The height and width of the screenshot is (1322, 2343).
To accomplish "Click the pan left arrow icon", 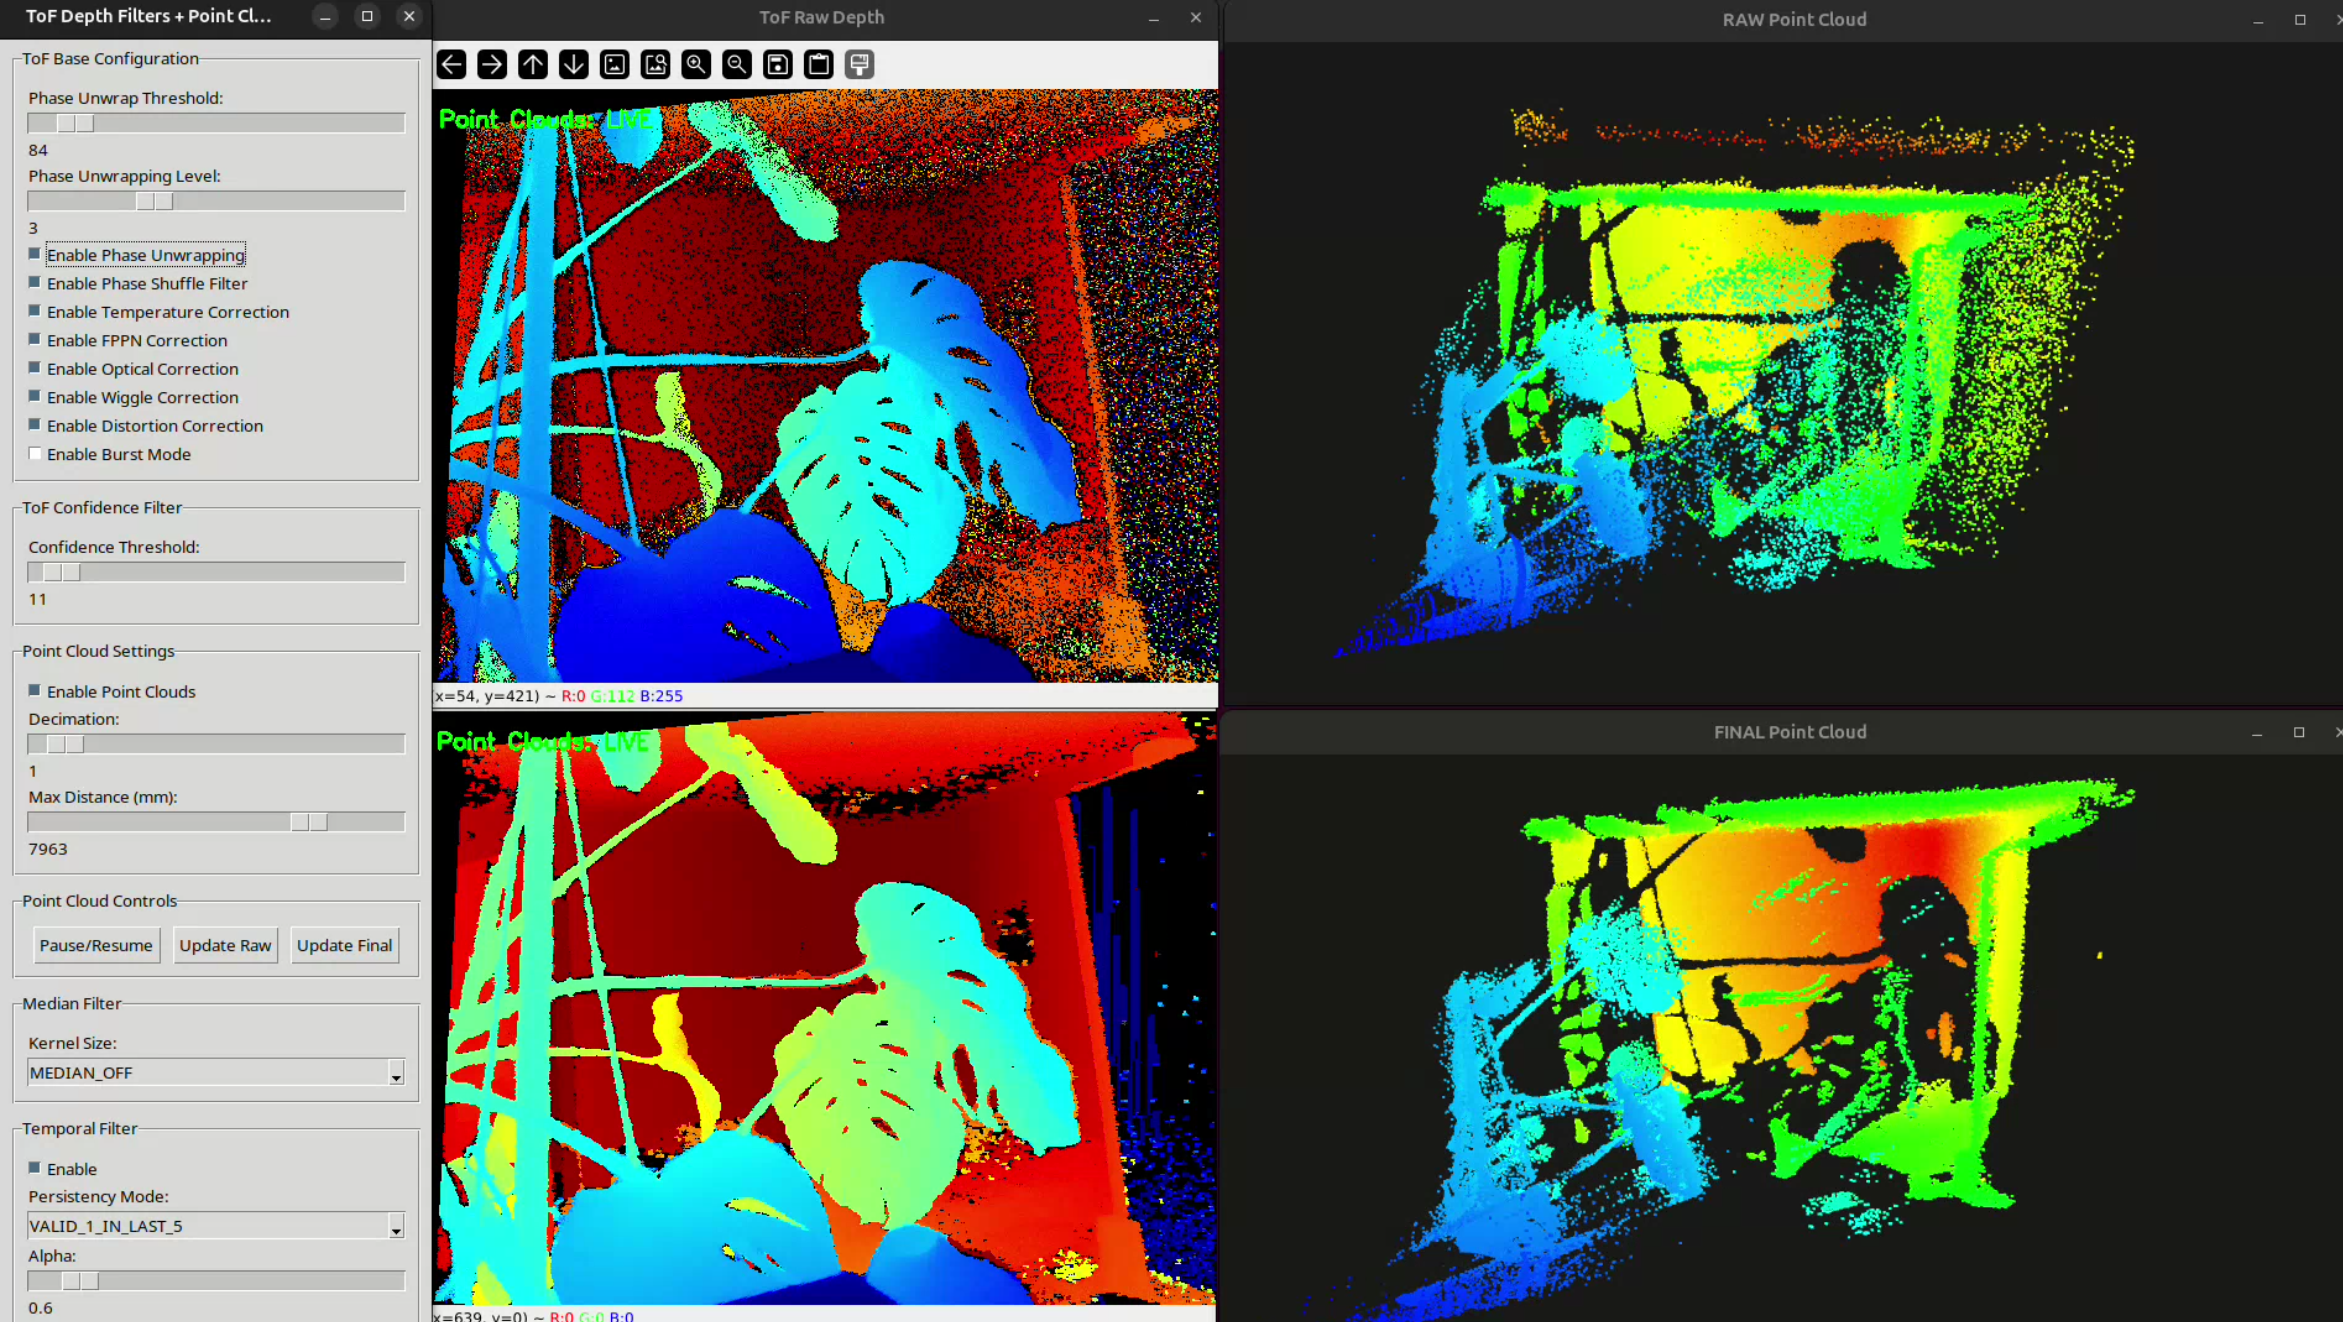I will pos(452,65).
